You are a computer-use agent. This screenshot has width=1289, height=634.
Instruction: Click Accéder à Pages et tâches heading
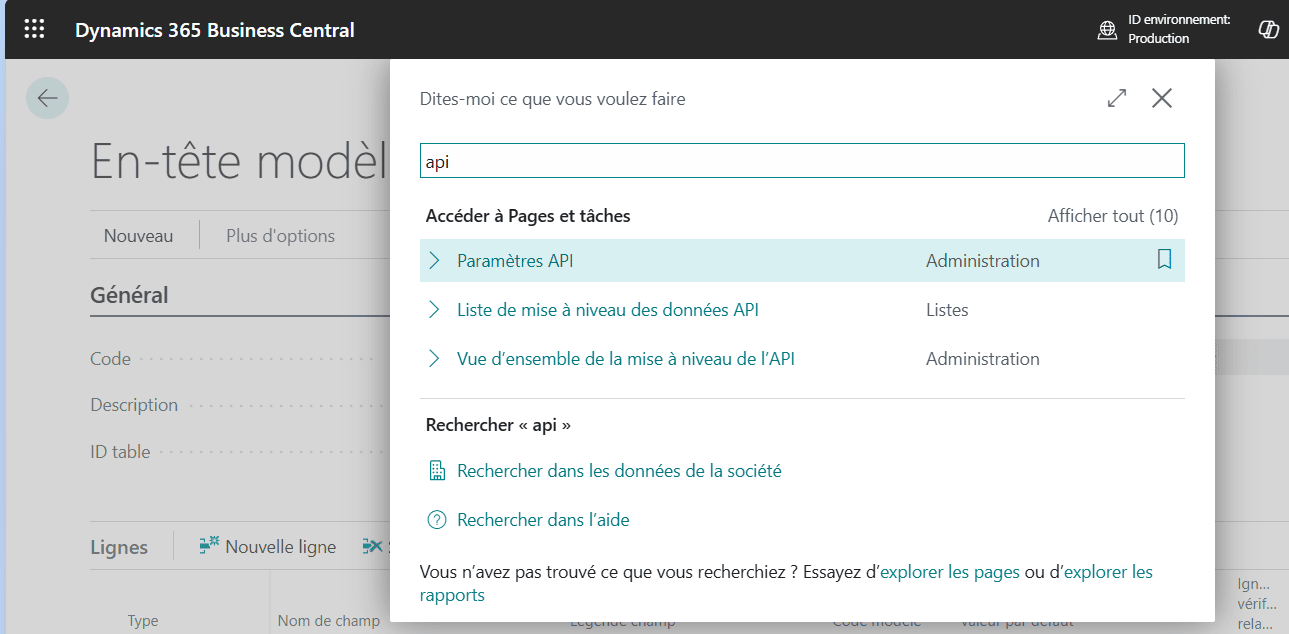tap(528, 216)
